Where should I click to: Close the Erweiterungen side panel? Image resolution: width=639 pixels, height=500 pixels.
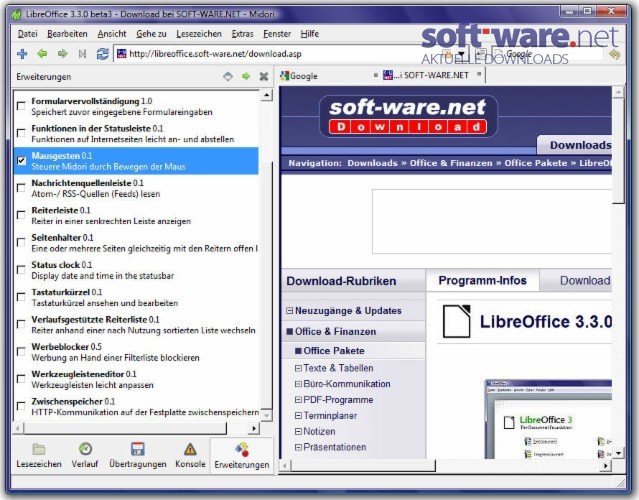264,76
